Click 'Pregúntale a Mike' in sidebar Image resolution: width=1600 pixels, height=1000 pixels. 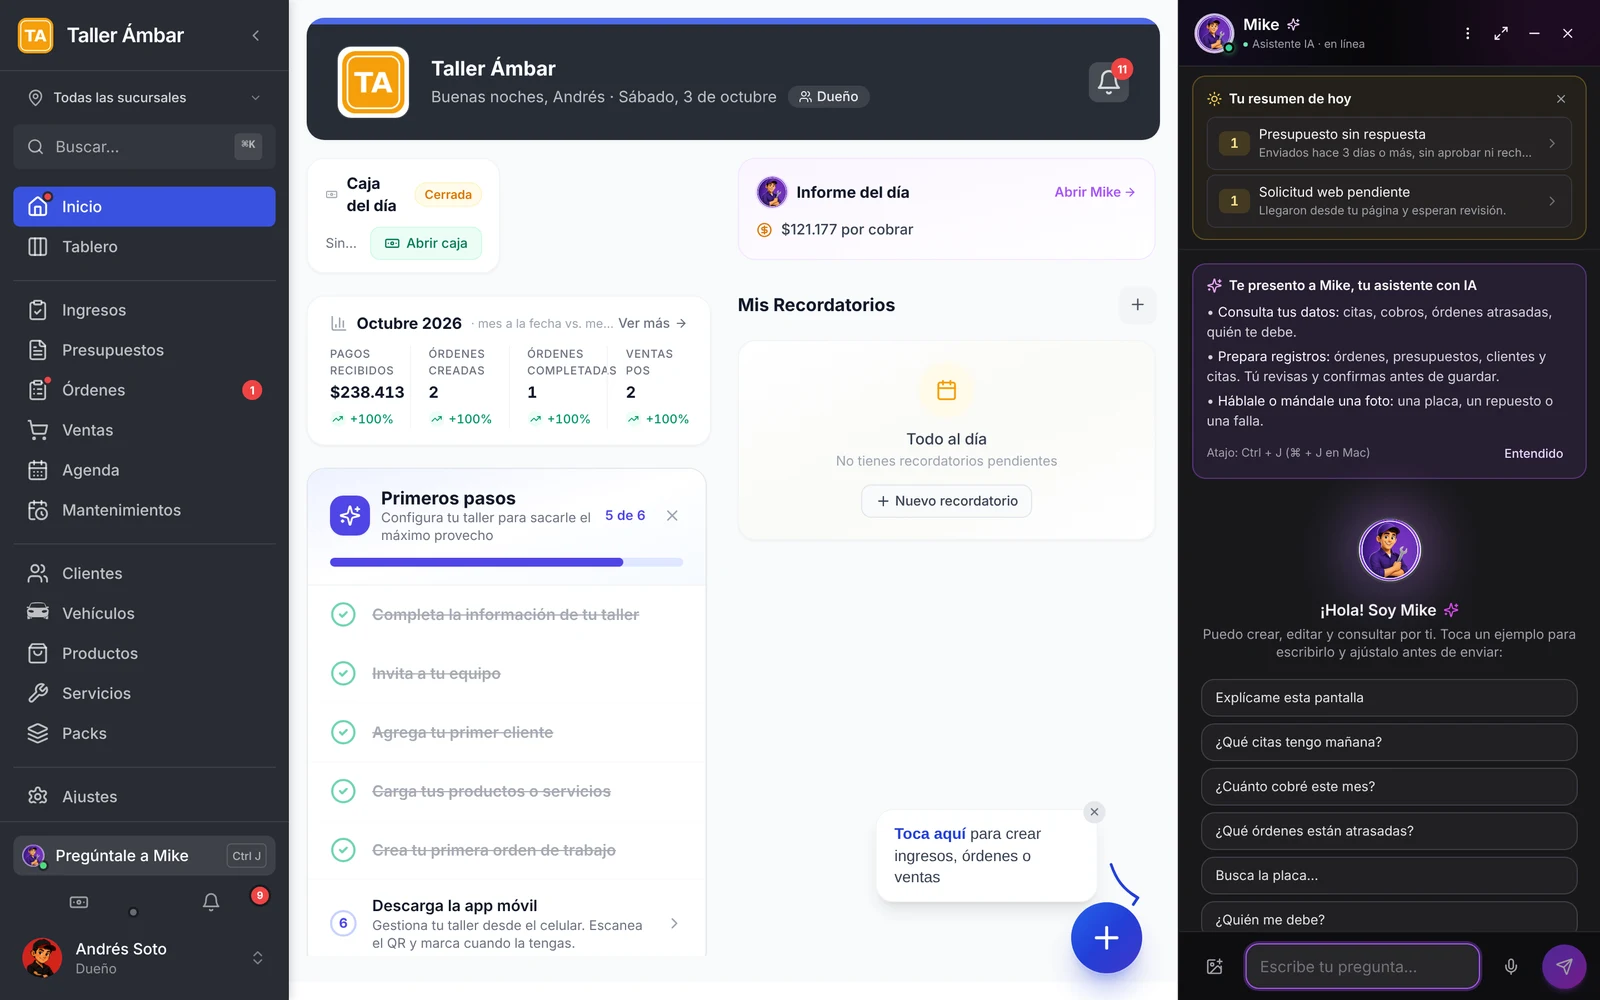(x=144, y=856)
